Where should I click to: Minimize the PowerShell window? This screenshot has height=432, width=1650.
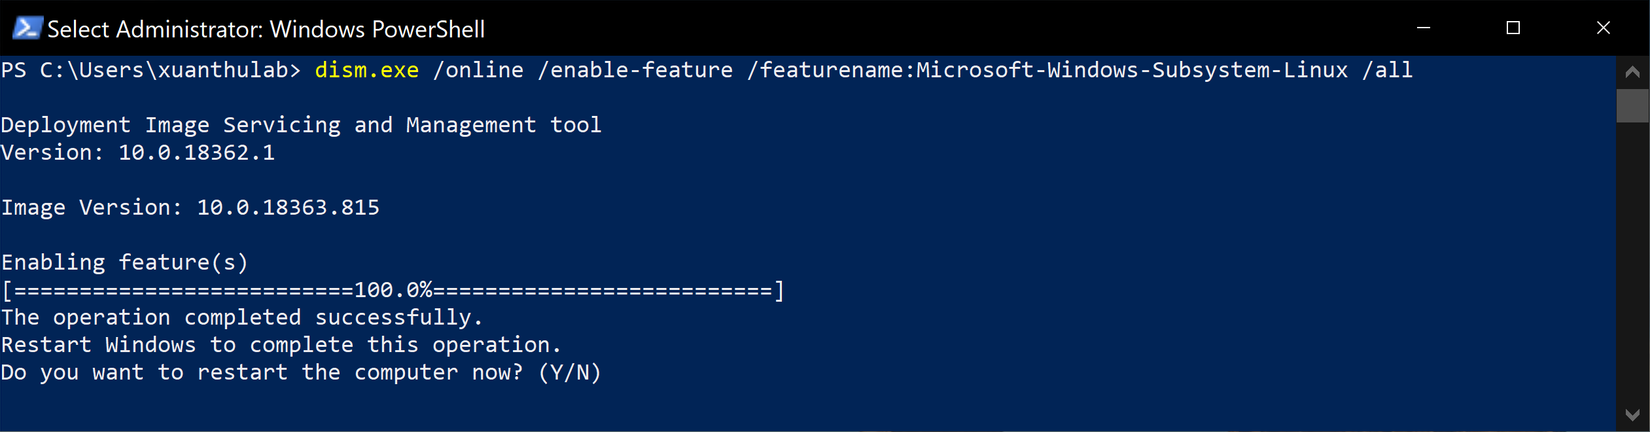[1423, 28]
